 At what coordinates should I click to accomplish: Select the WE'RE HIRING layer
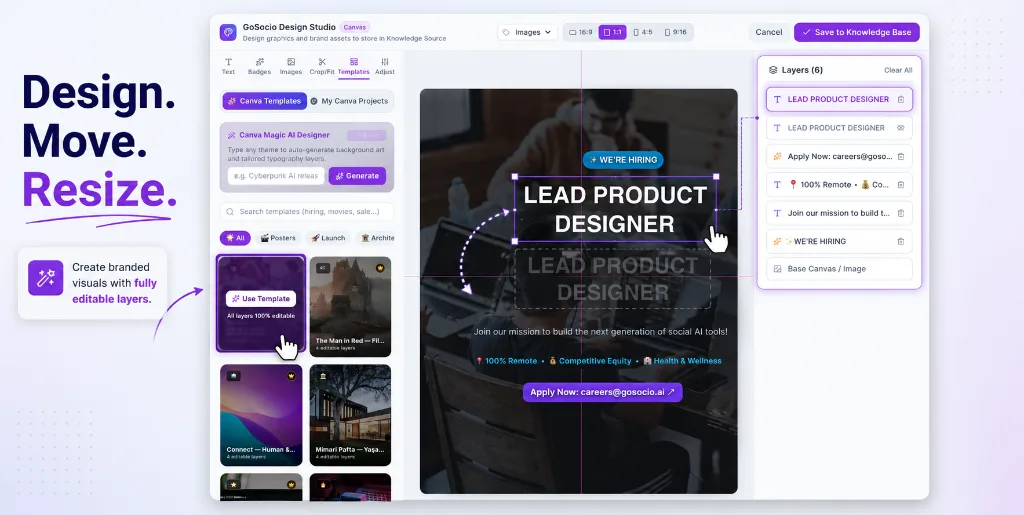(839, 242)
